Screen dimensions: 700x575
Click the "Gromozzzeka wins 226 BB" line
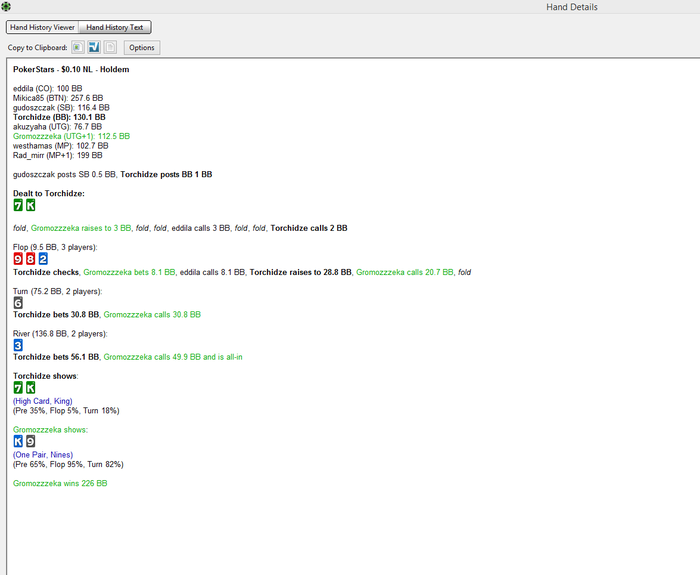coord(60,483)
